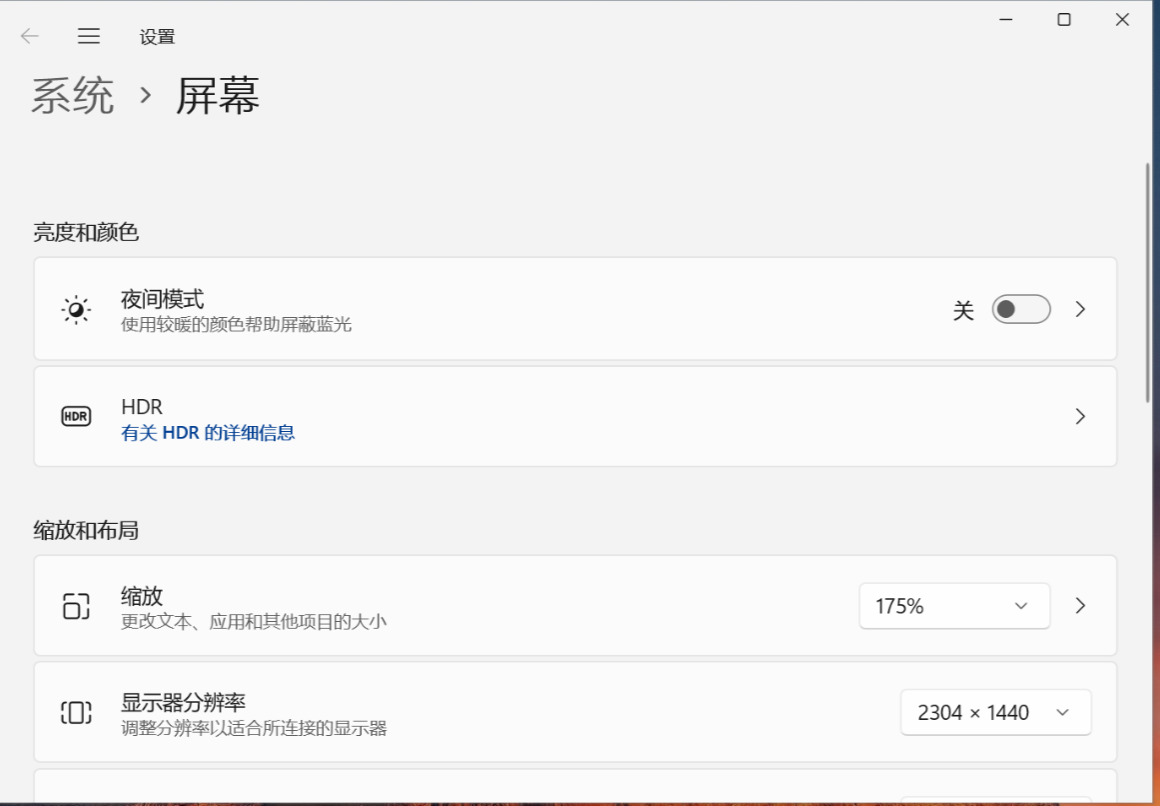Open 夜间模式 details via chevron
This screenshot has height=806, width=1160.
[1080, 309]
